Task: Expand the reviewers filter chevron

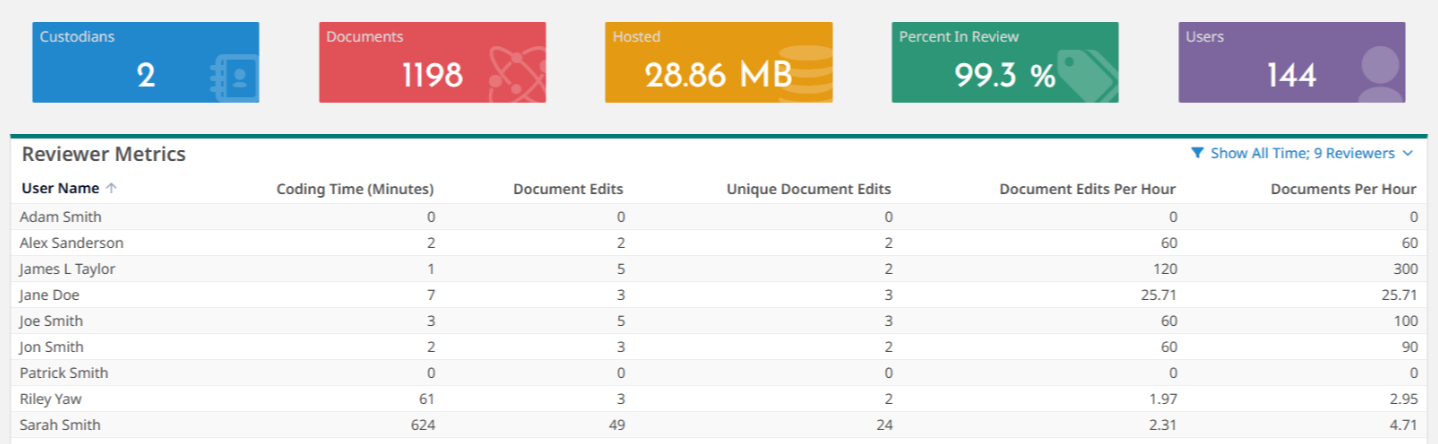Action: click(x=1408, y=153)
